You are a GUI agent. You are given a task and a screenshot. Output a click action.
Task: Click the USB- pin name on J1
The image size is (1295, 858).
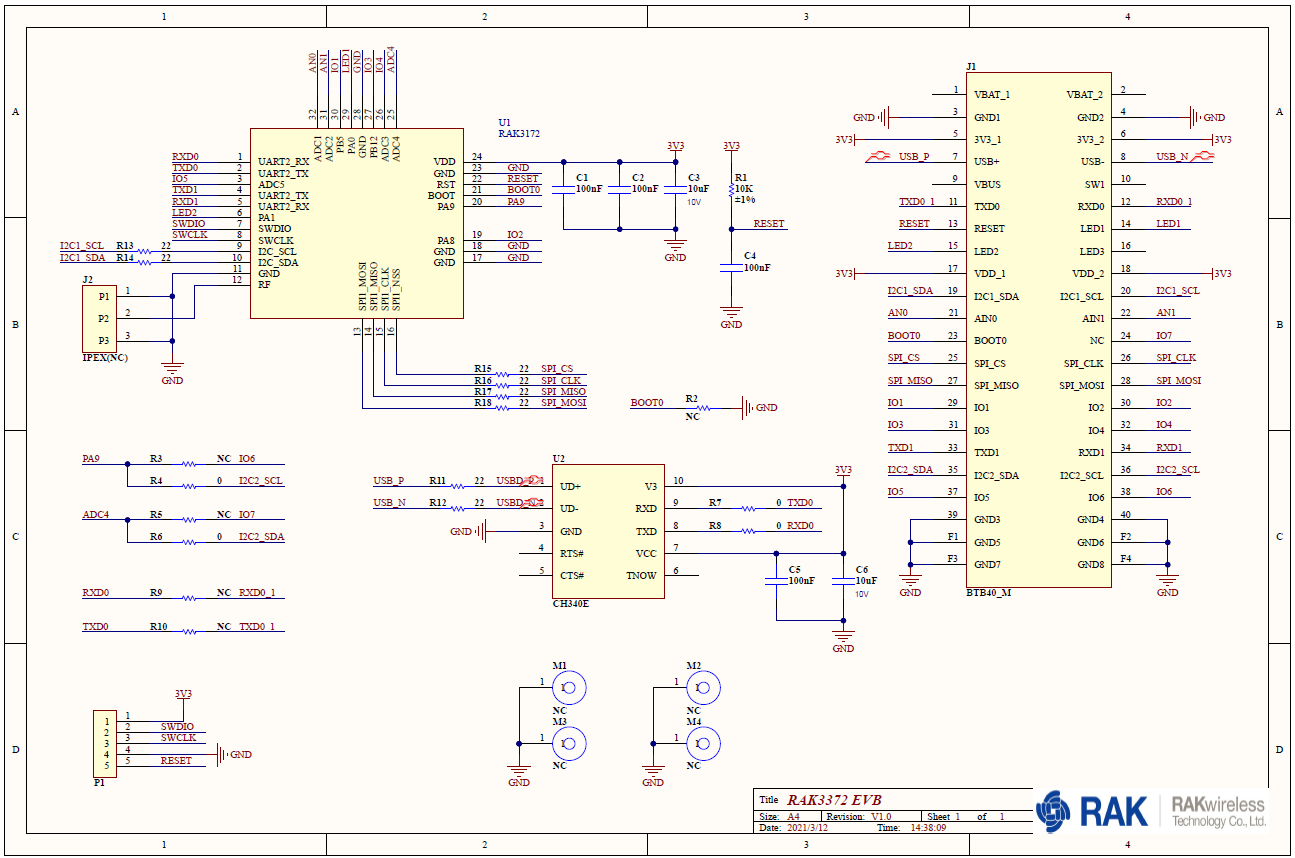point(1091,162)
